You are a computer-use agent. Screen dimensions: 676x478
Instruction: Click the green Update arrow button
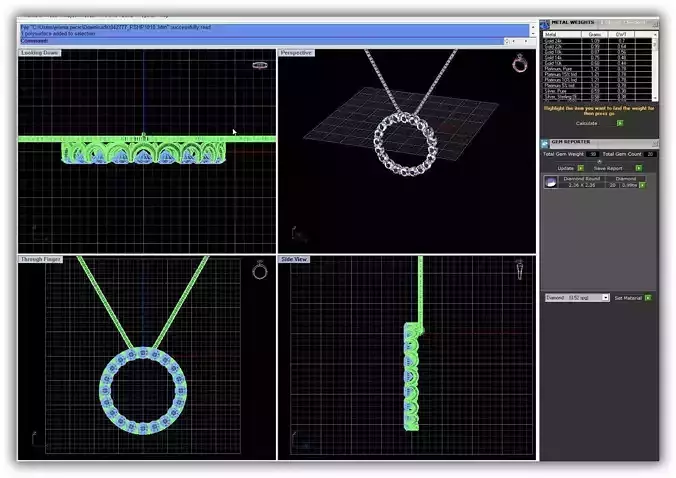coord(581,168)
